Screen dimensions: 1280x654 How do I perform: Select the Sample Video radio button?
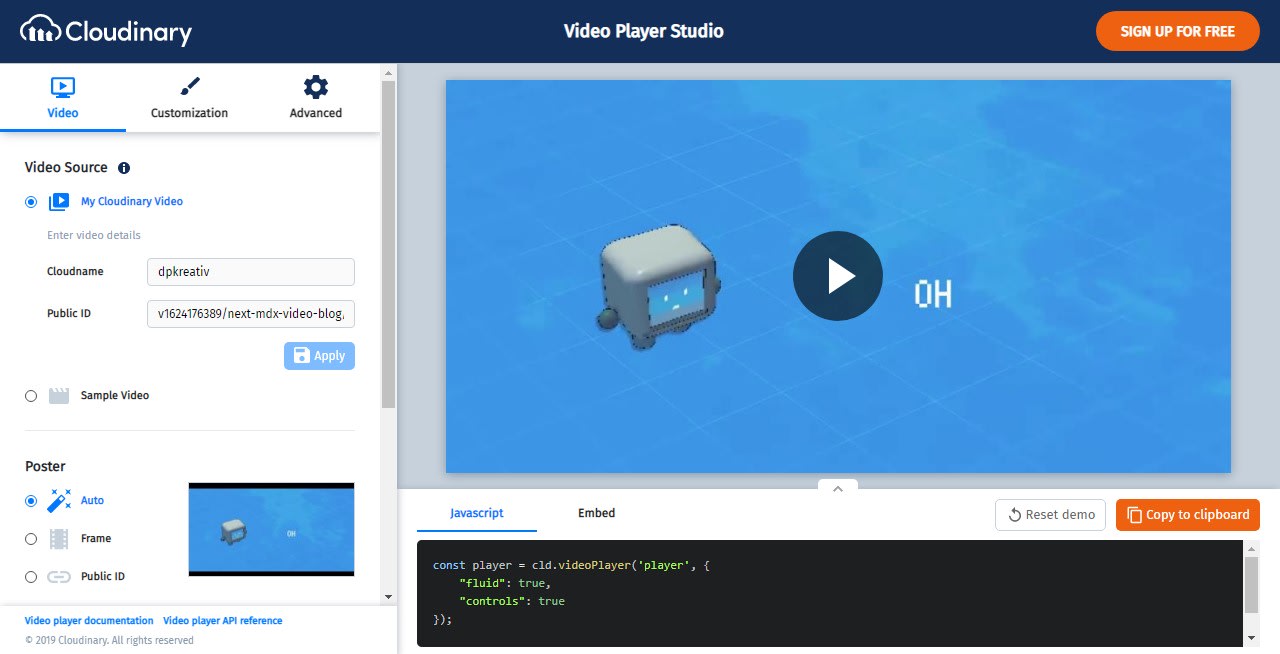31,396
